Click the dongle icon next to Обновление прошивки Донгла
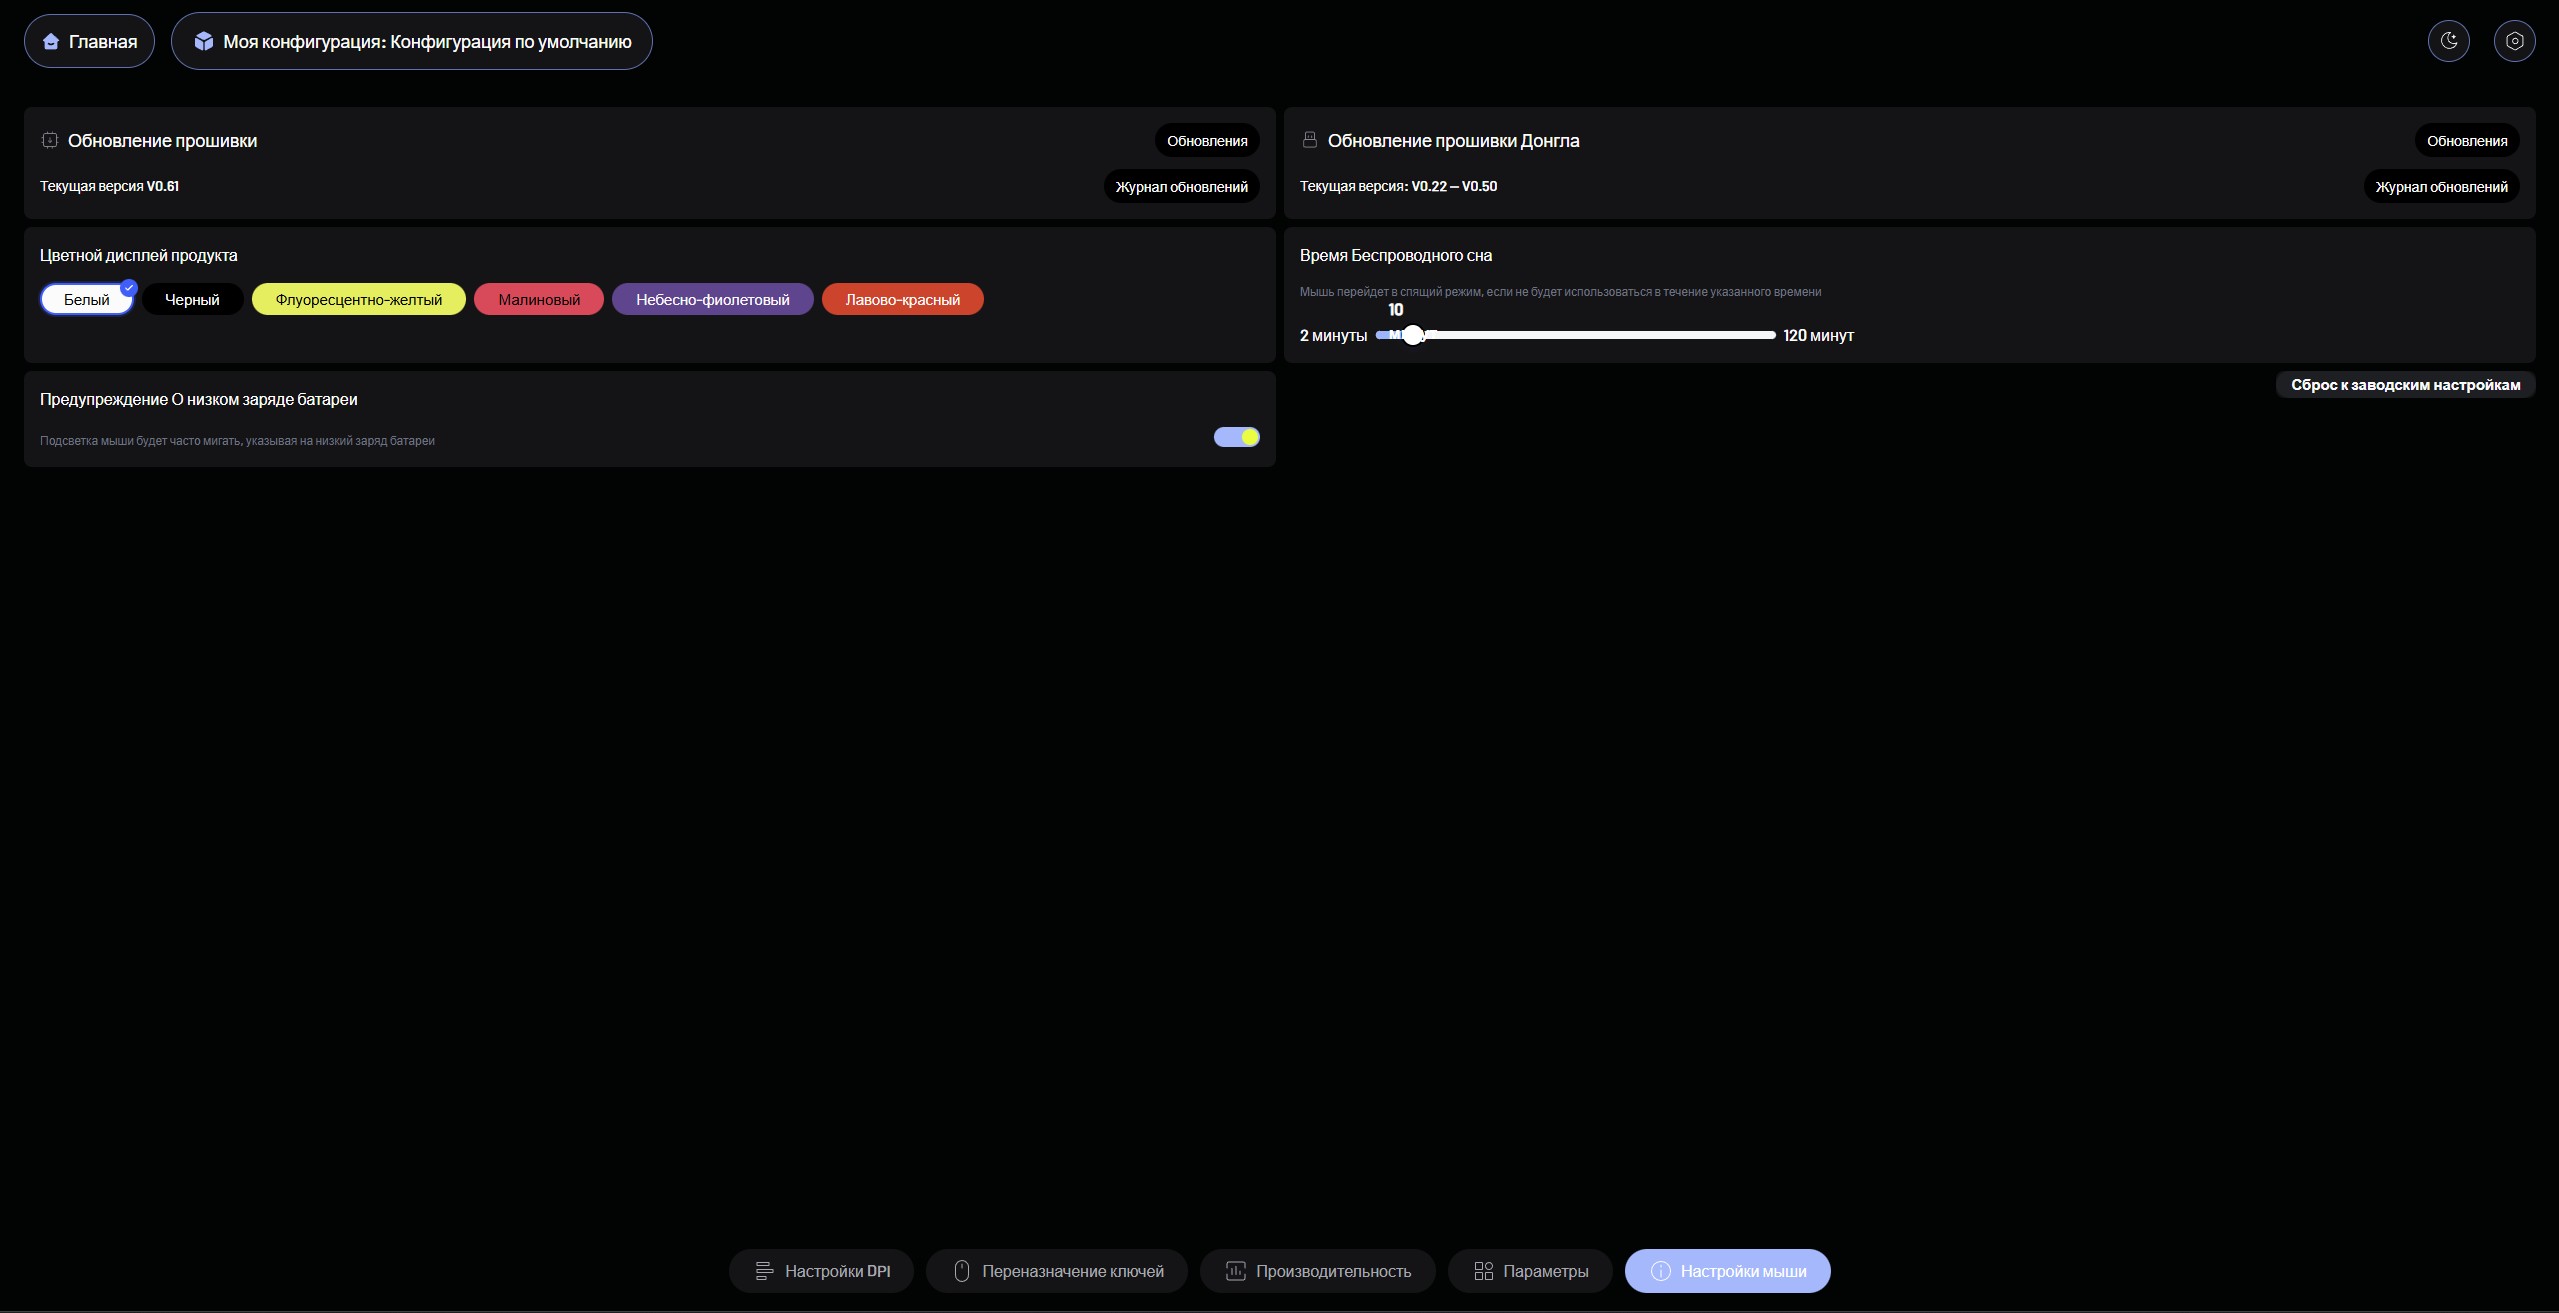The image size is (2559, 1313). (x=1309, y=140)
